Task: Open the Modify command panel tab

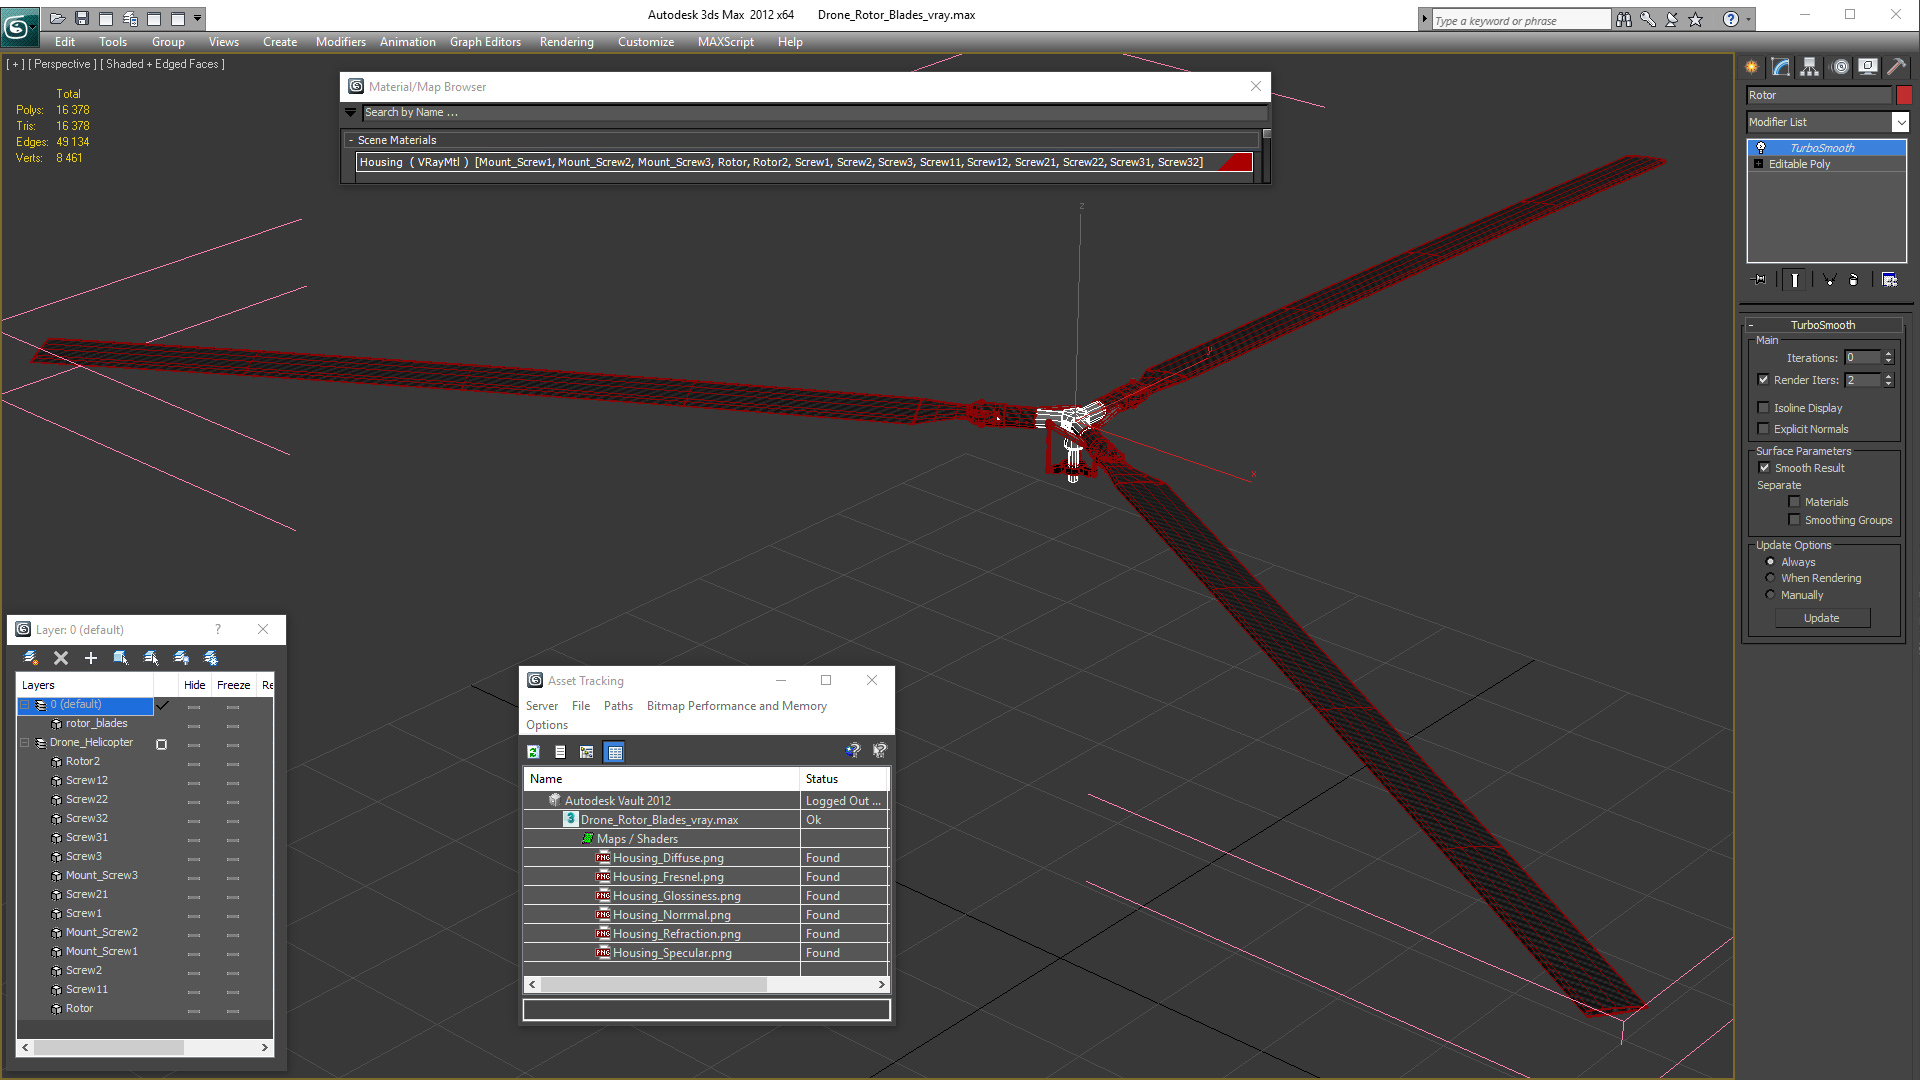Action: click(1781, 67)
